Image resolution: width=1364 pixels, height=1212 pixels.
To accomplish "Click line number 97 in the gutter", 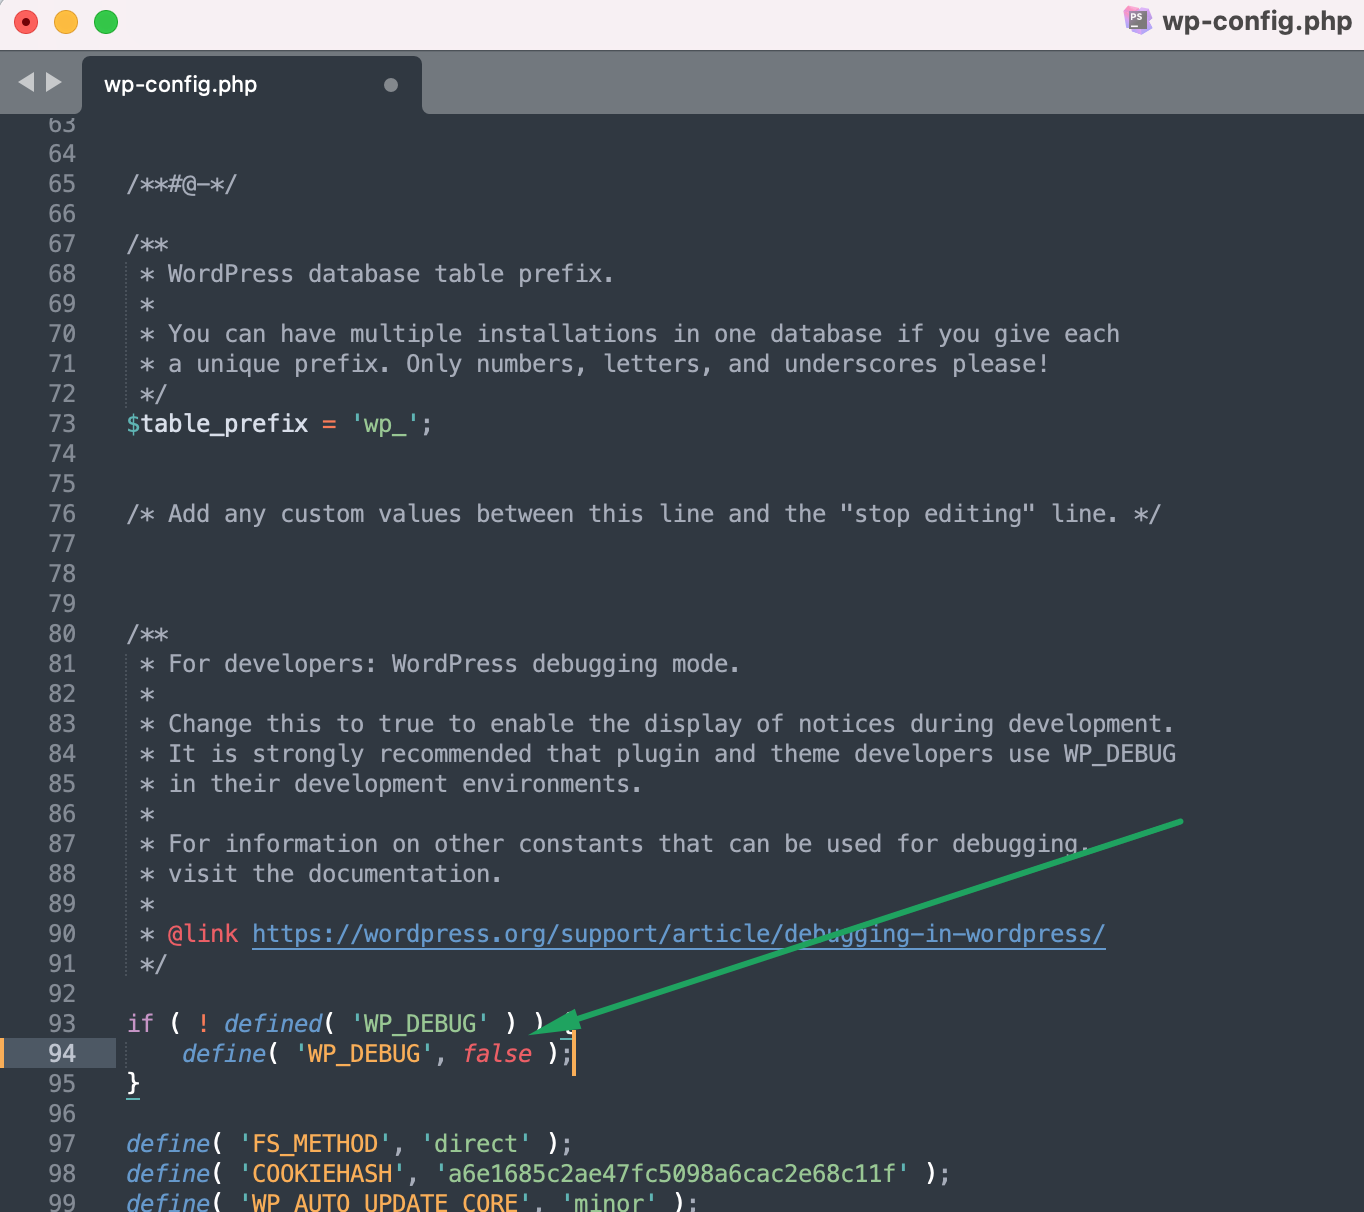I will pos(62,1144).
